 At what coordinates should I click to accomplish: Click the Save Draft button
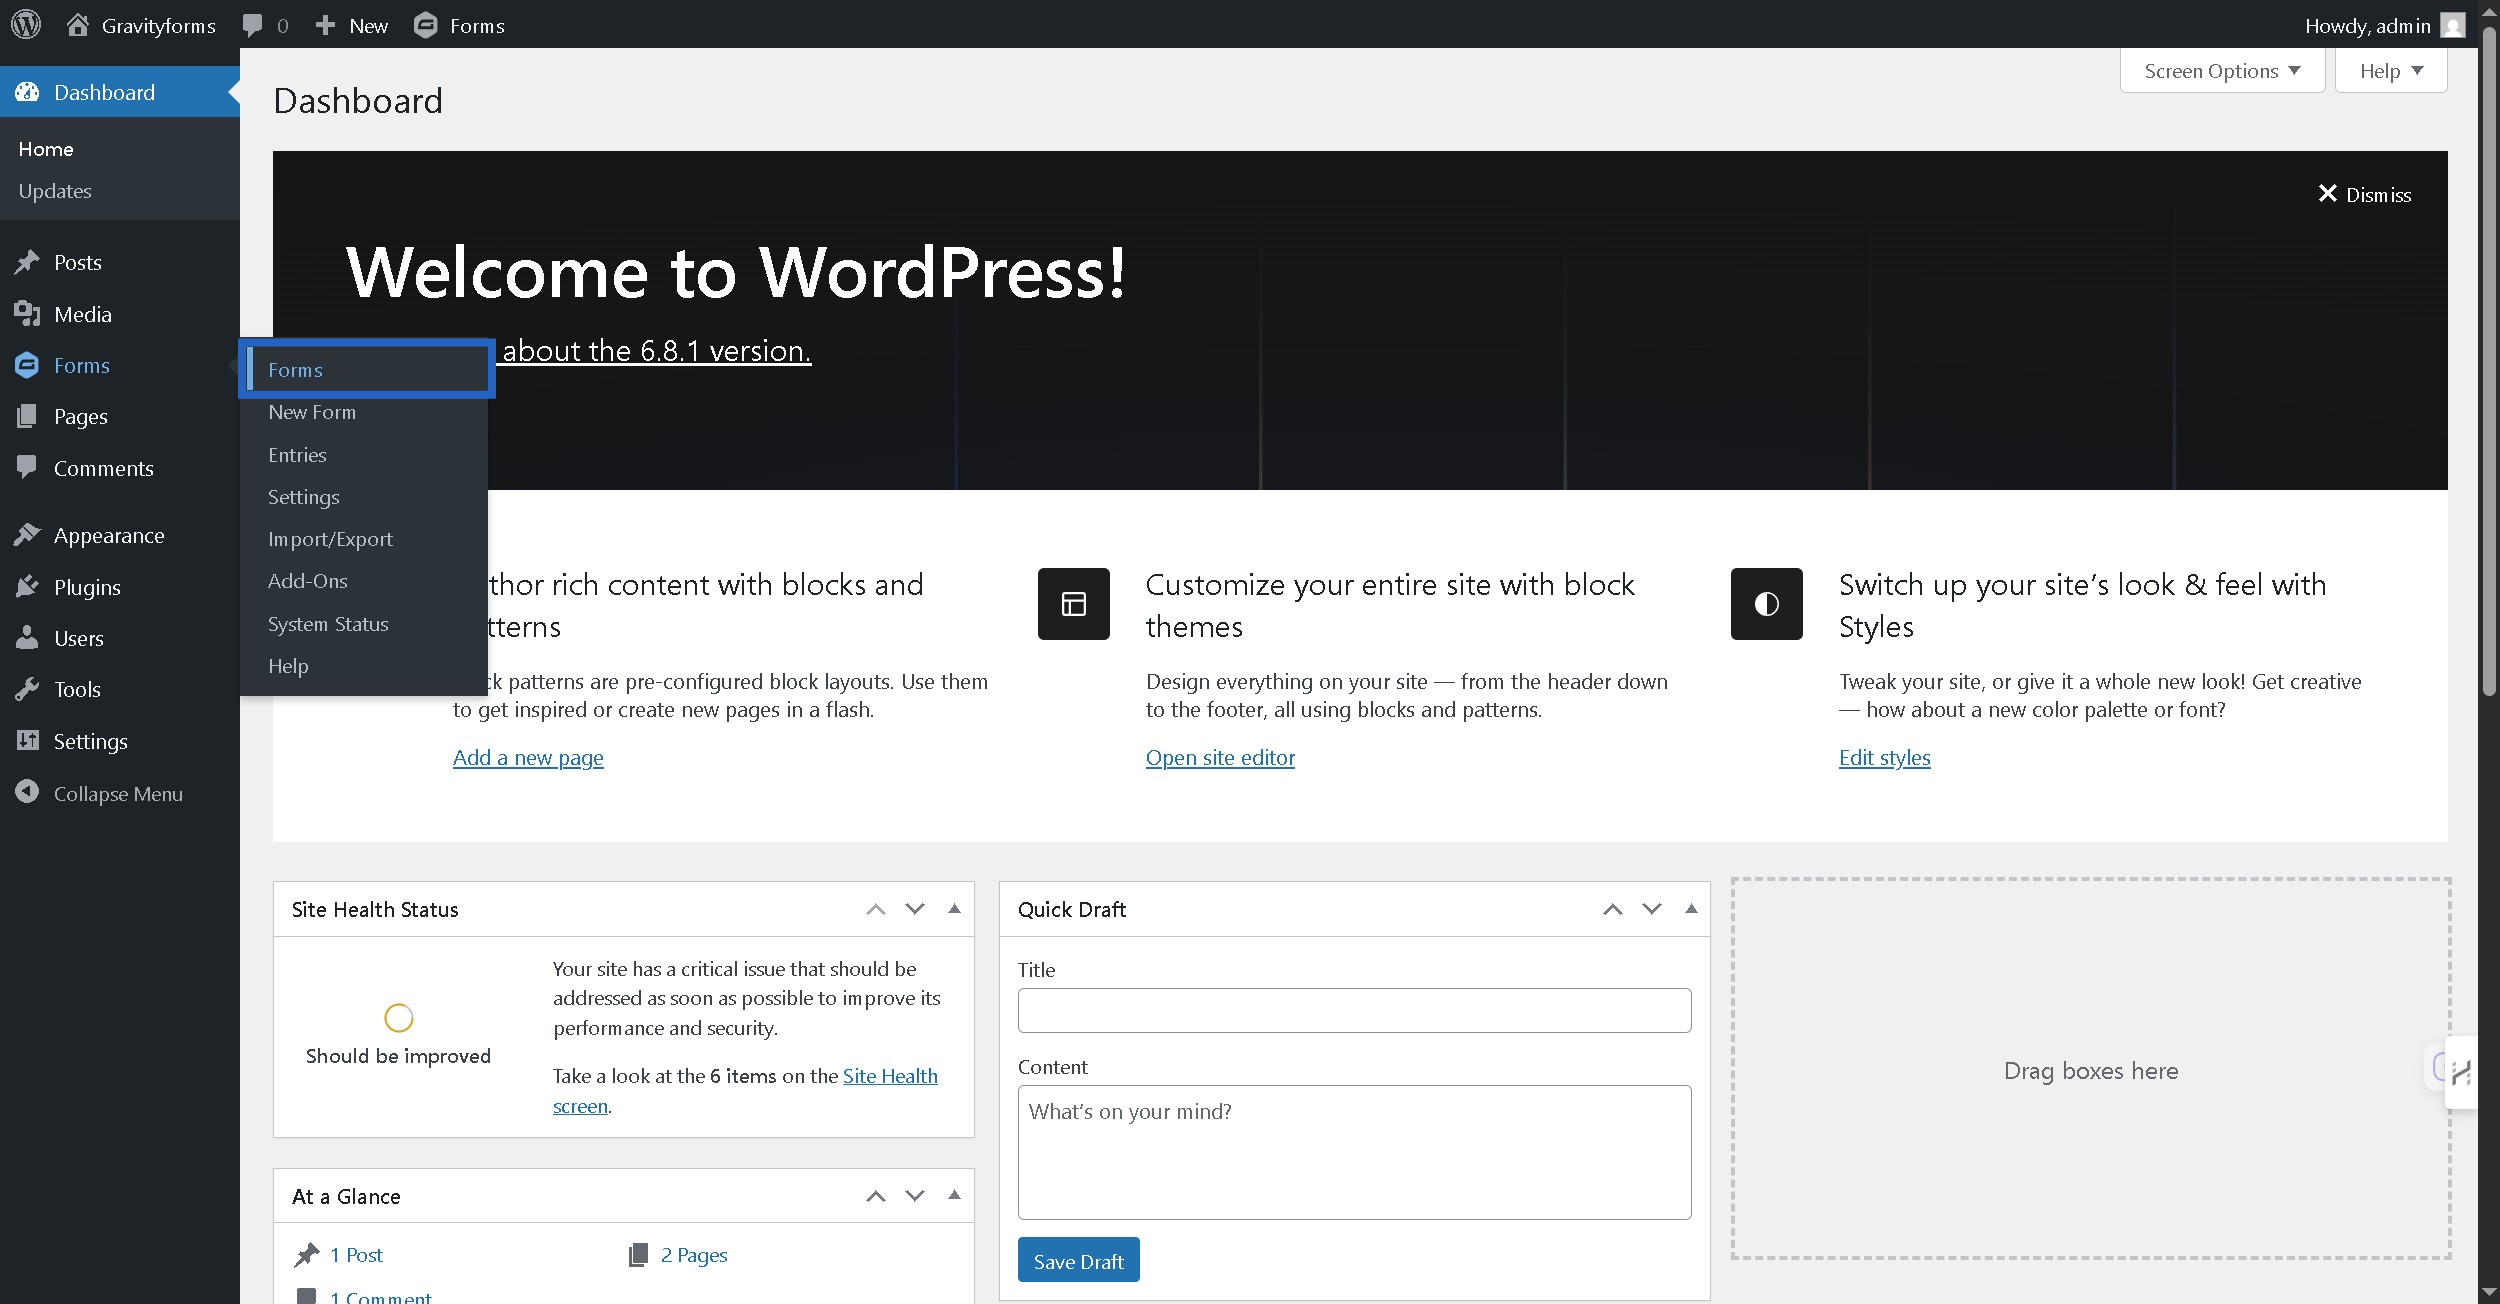(x=1078, y=1261)
